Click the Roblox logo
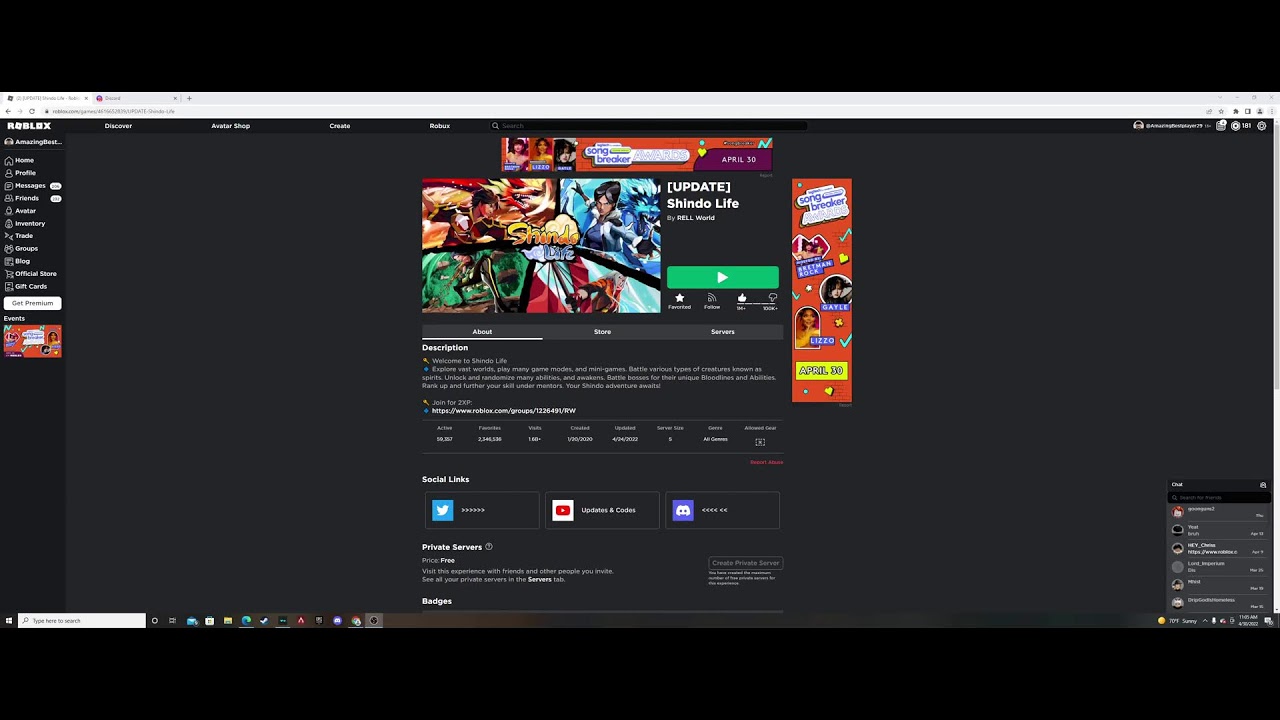The width and height of the screenshot is (1280, 720). point(29,126)
